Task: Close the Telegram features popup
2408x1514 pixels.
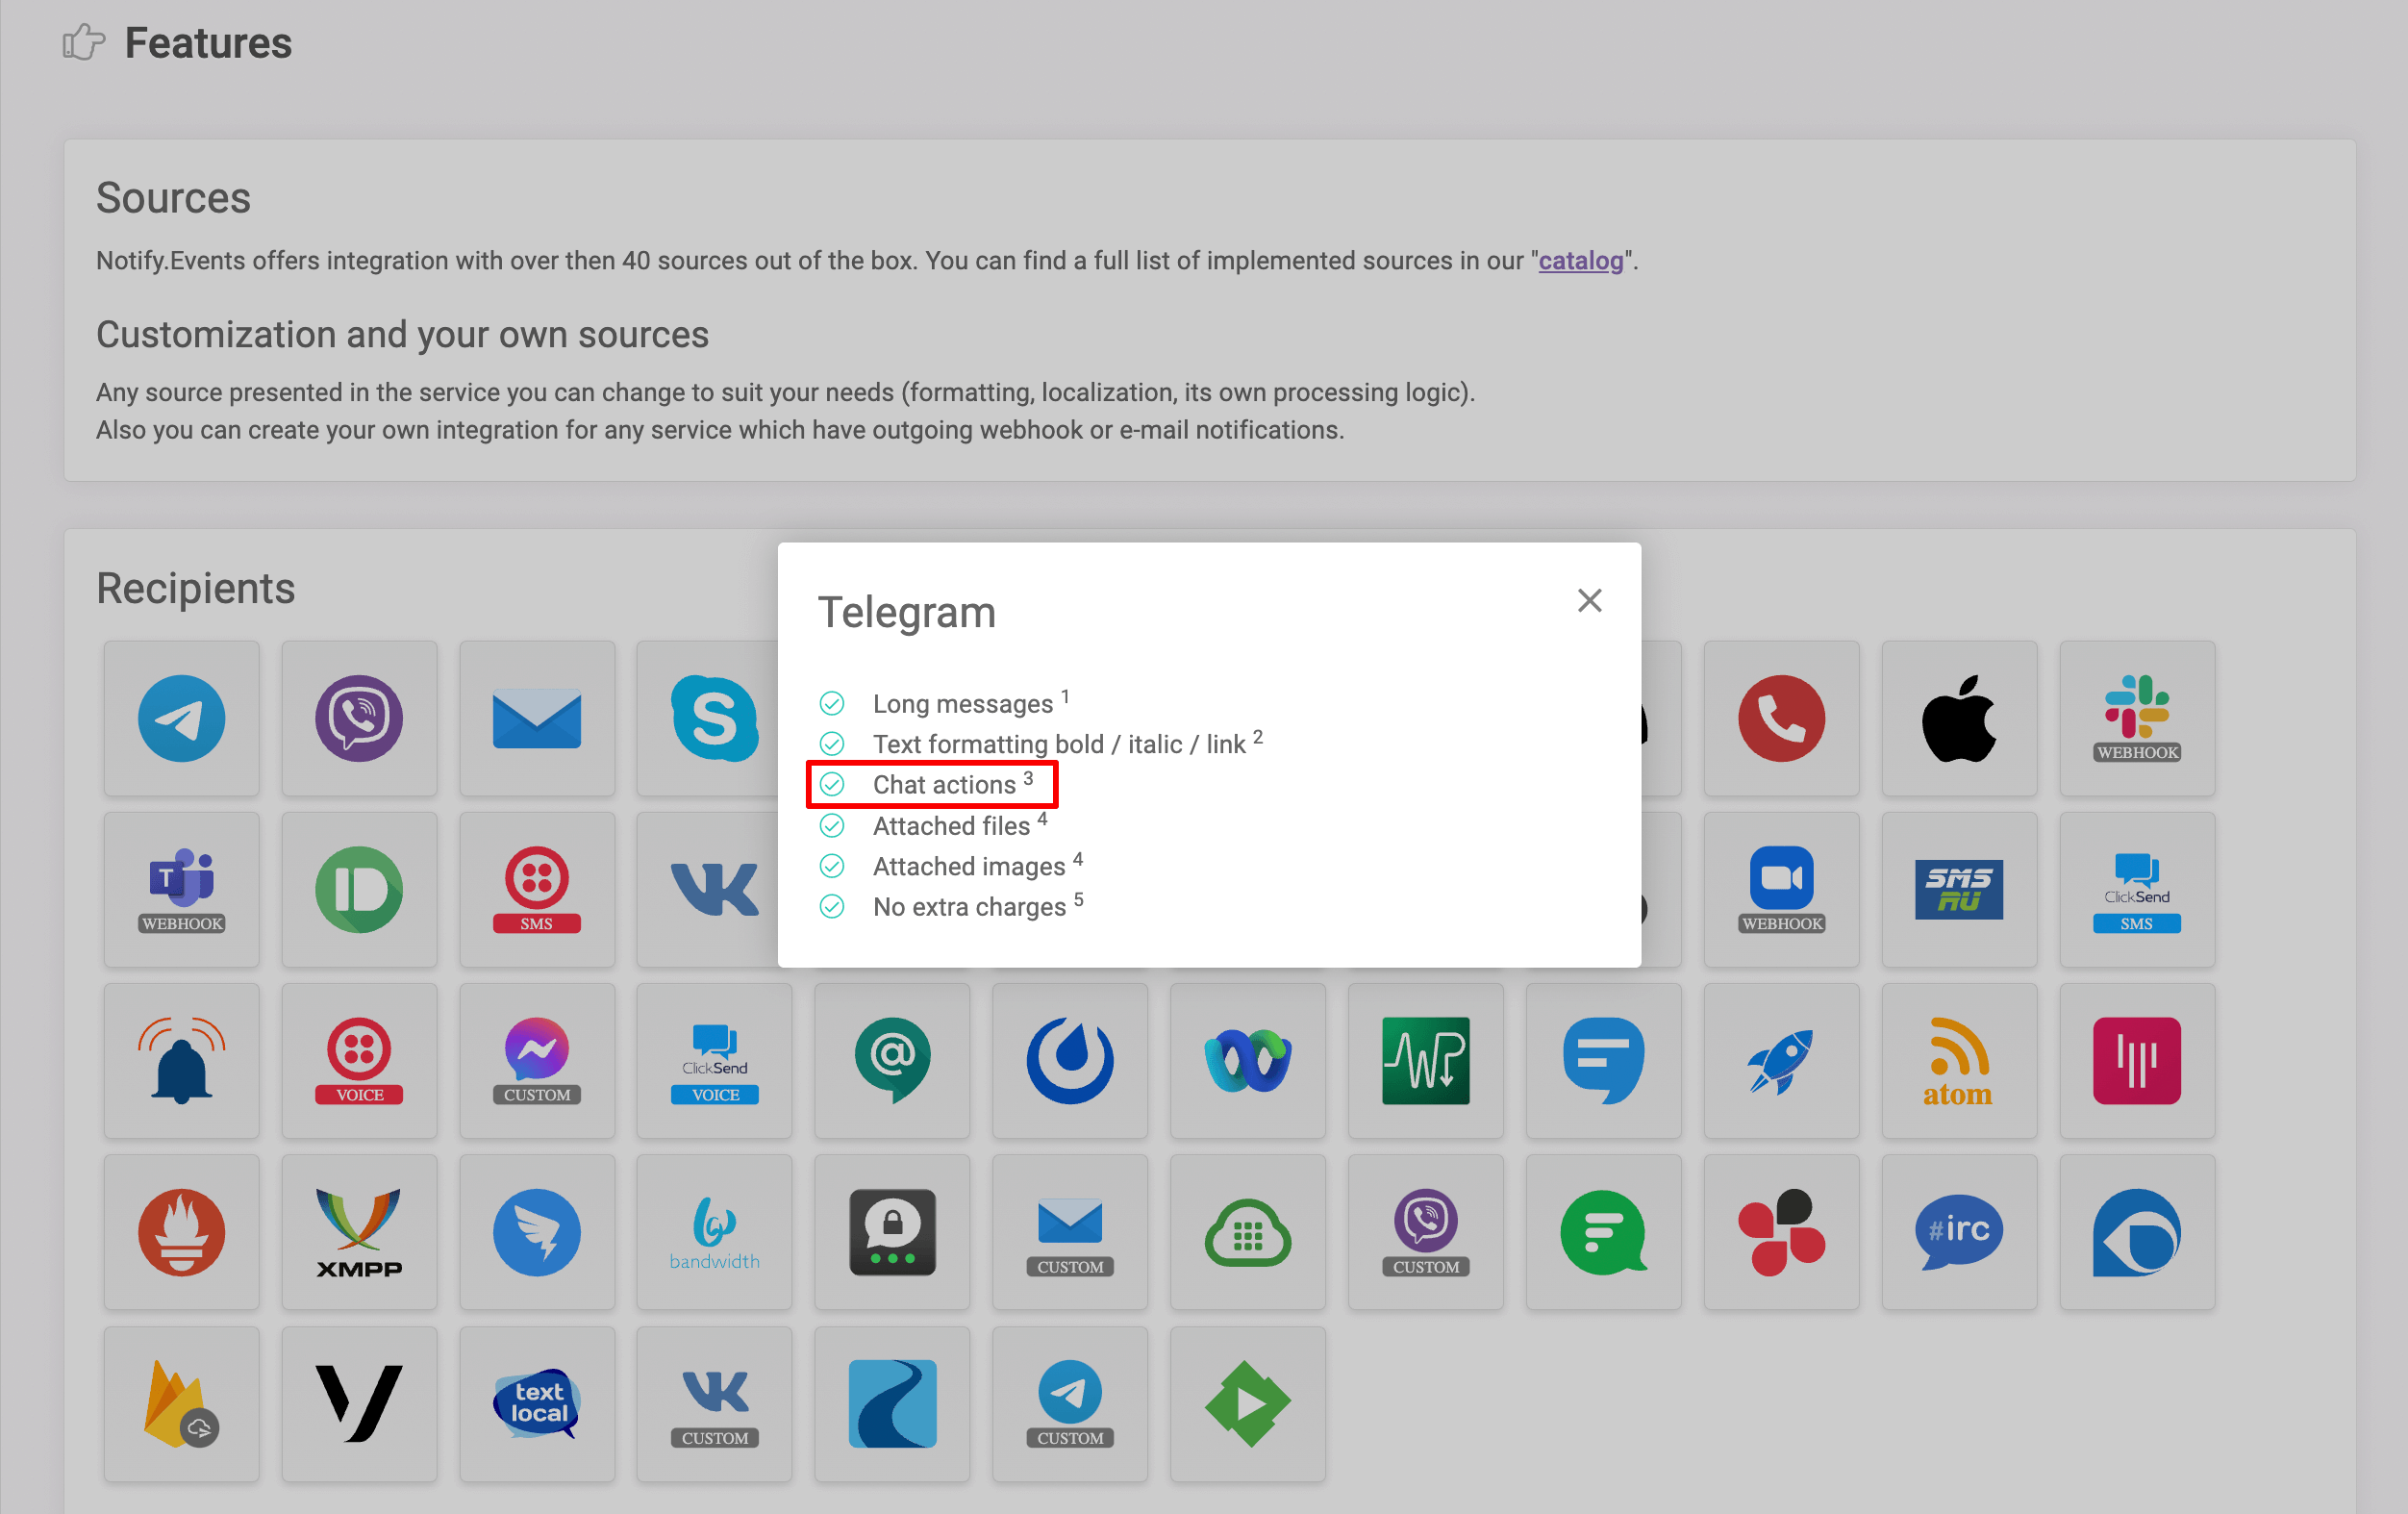Action: [x=1589, y=600]
